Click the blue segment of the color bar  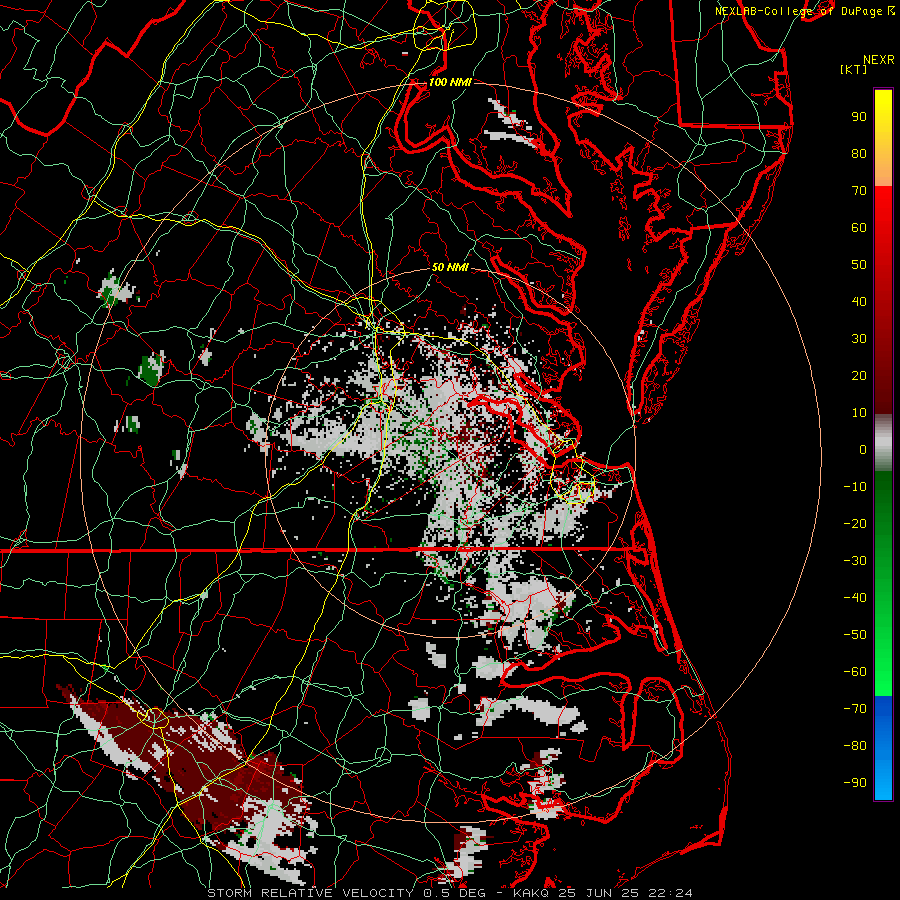(x=883, y=747)
